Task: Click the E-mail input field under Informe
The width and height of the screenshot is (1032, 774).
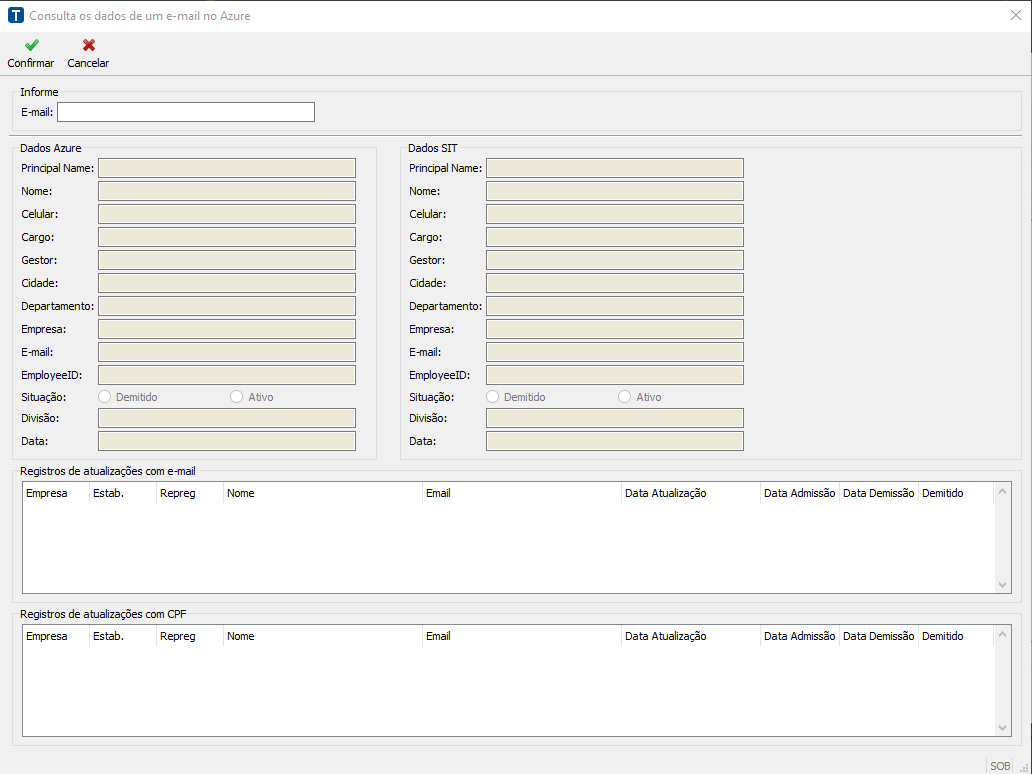Action: [x=186, y=112]
